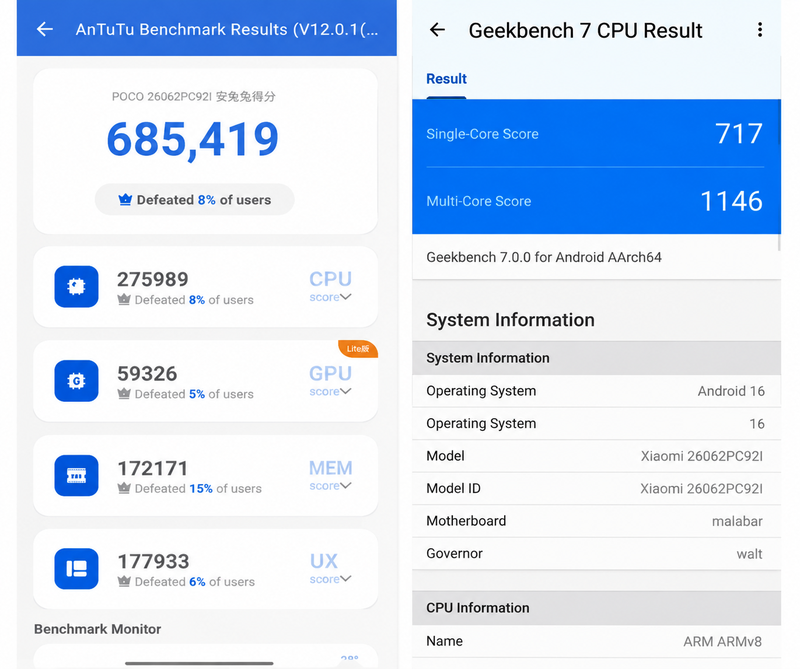Tap the Android home gesture bar
Screen dimensions: 800x669
199,663
